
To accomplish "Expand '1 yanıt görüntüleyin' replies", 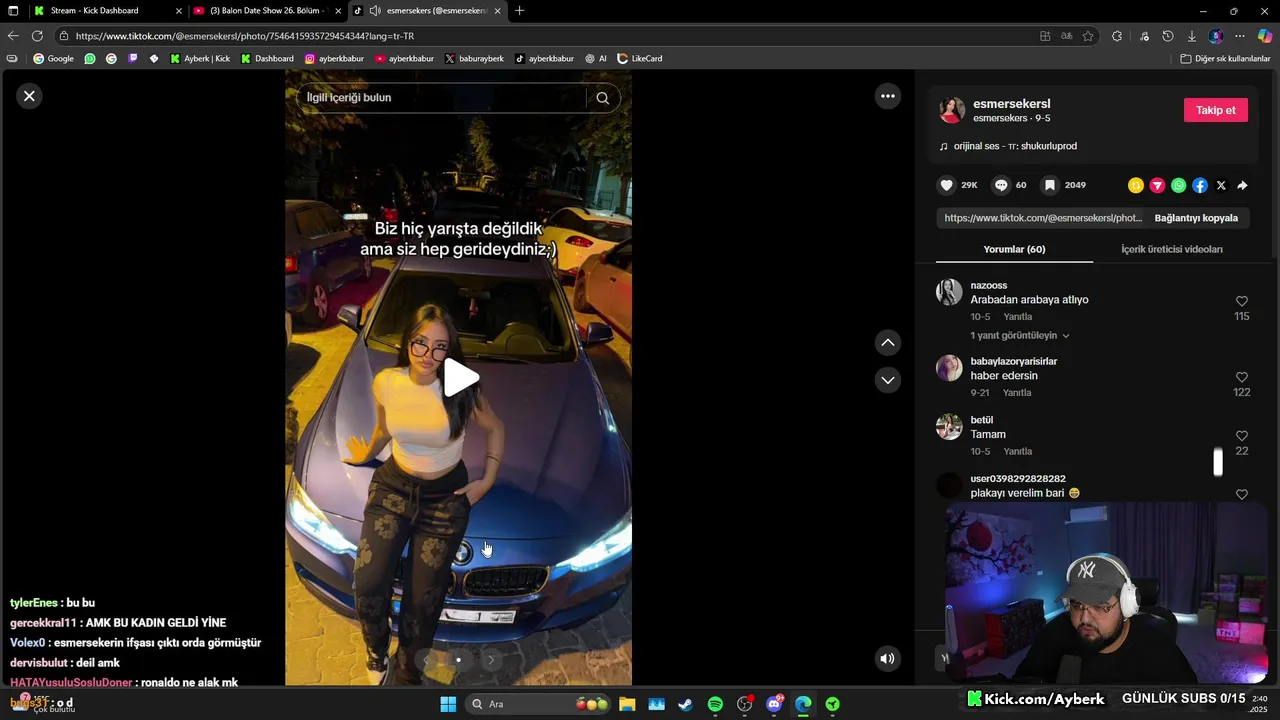I will 1020,336.
